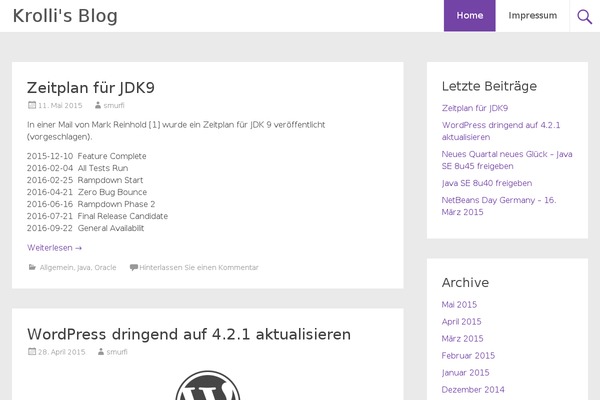The height and width of the screenshot is (400, 600).
Task: Click text 2016-07-21 Final Release Candidate
Action: 97,216
